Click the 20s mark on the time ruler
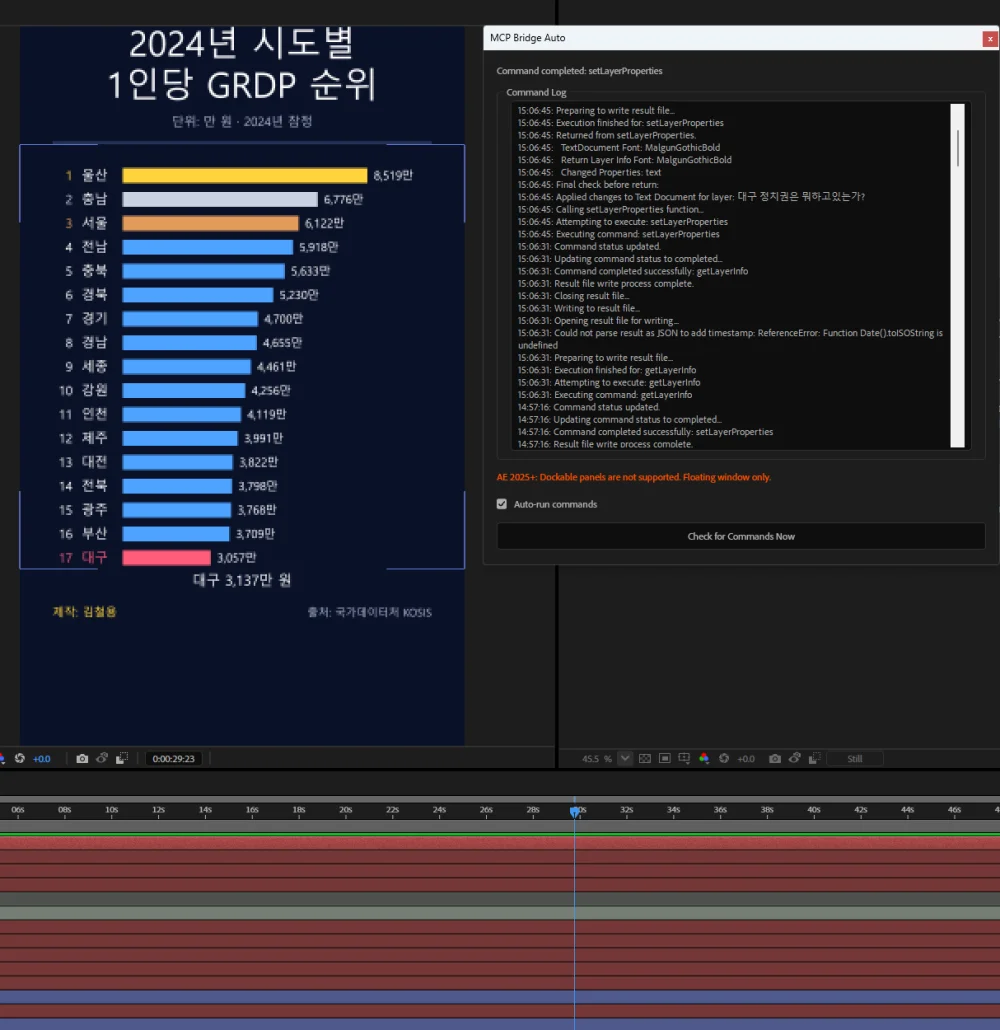This screenshot has width=1000, height=1030. [346, 810]
